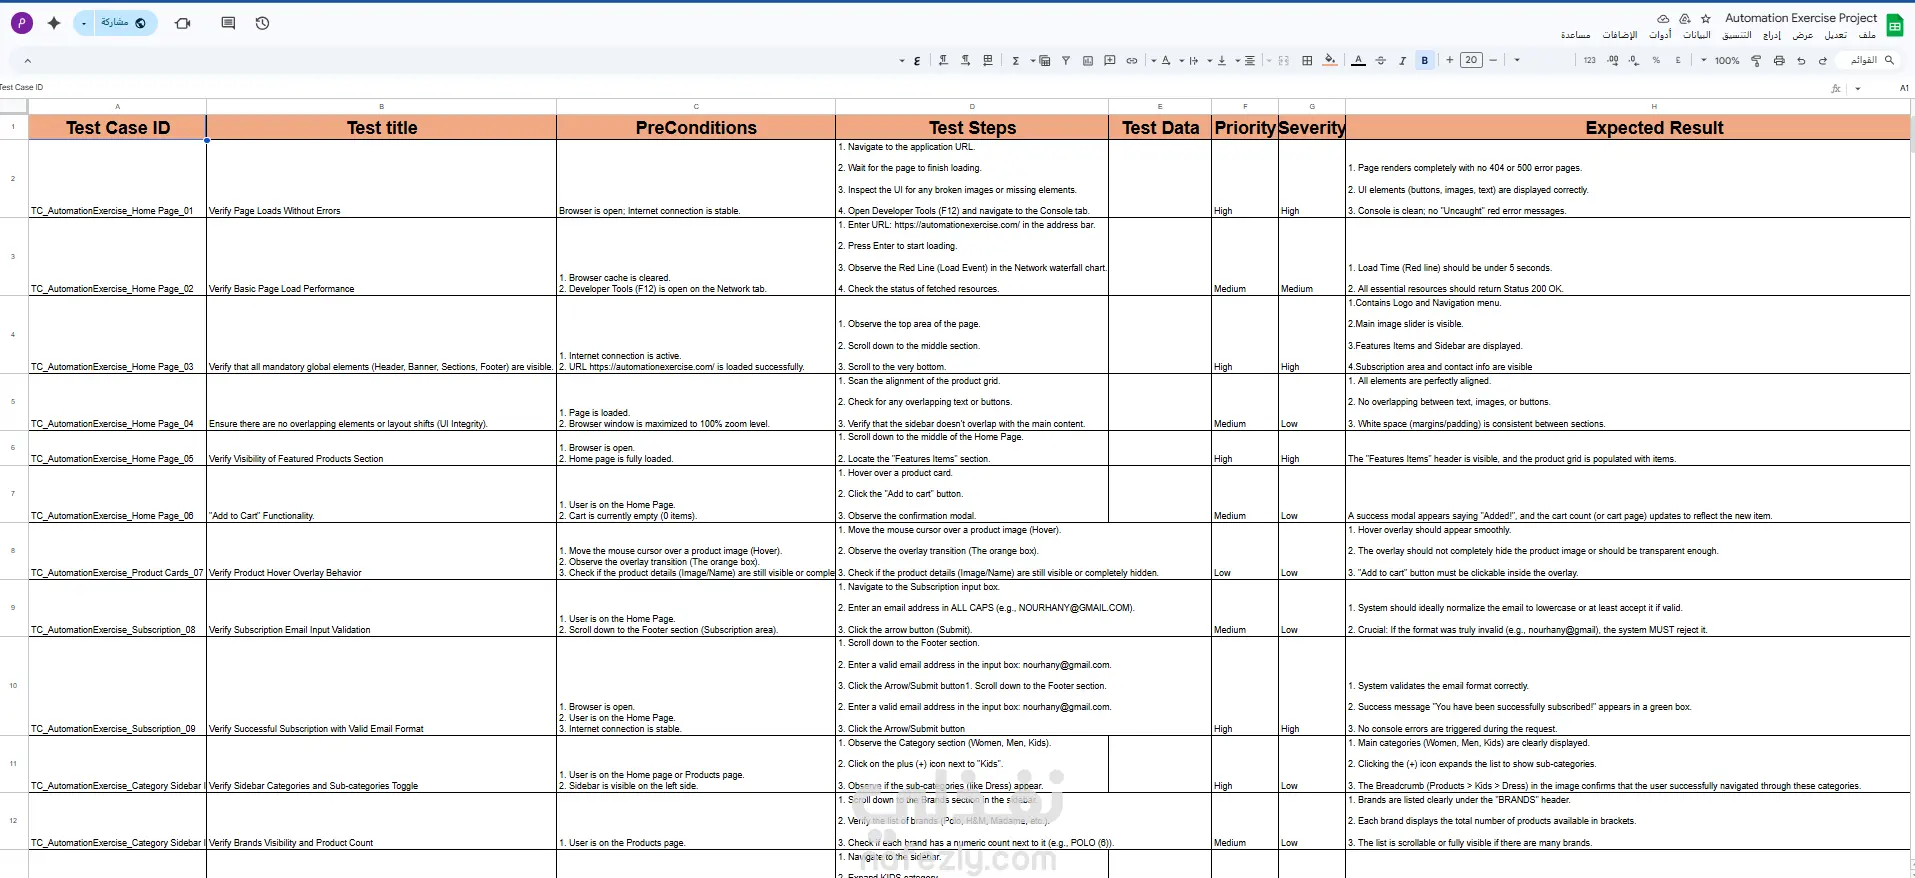Open the 123 more formats button
1915x878 pixels.
pos(1590,60)
